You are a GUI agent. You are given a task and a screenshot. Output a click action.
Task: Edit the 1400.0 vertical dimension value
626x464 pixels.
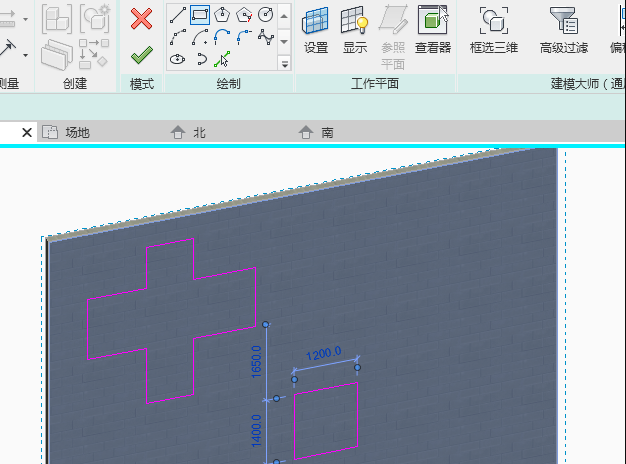(x=256, y=431)
